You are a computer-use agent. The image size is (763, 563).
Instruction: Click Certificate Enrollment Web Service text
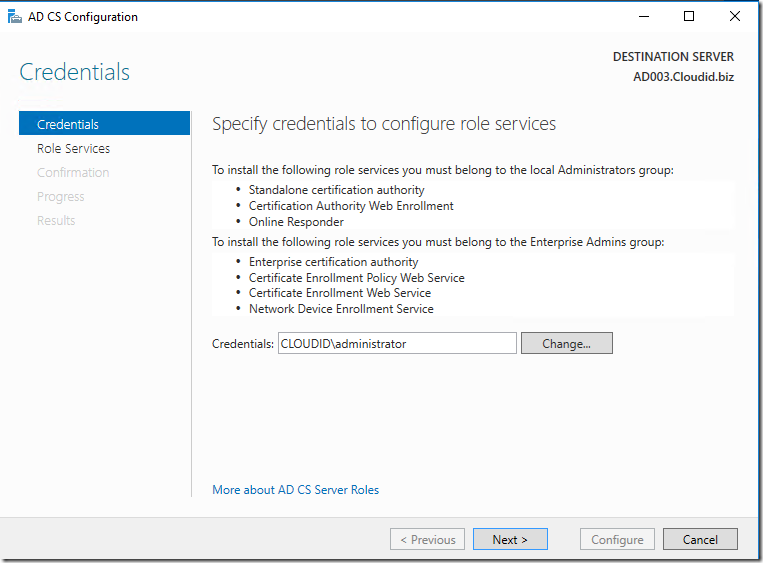click(340, 293)
